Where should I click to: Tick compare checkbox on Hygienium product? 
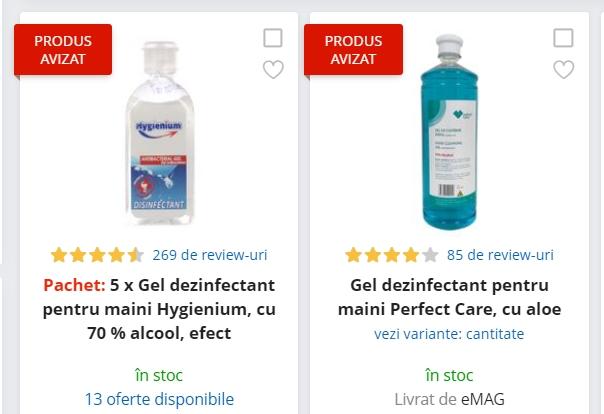(273, 38)
